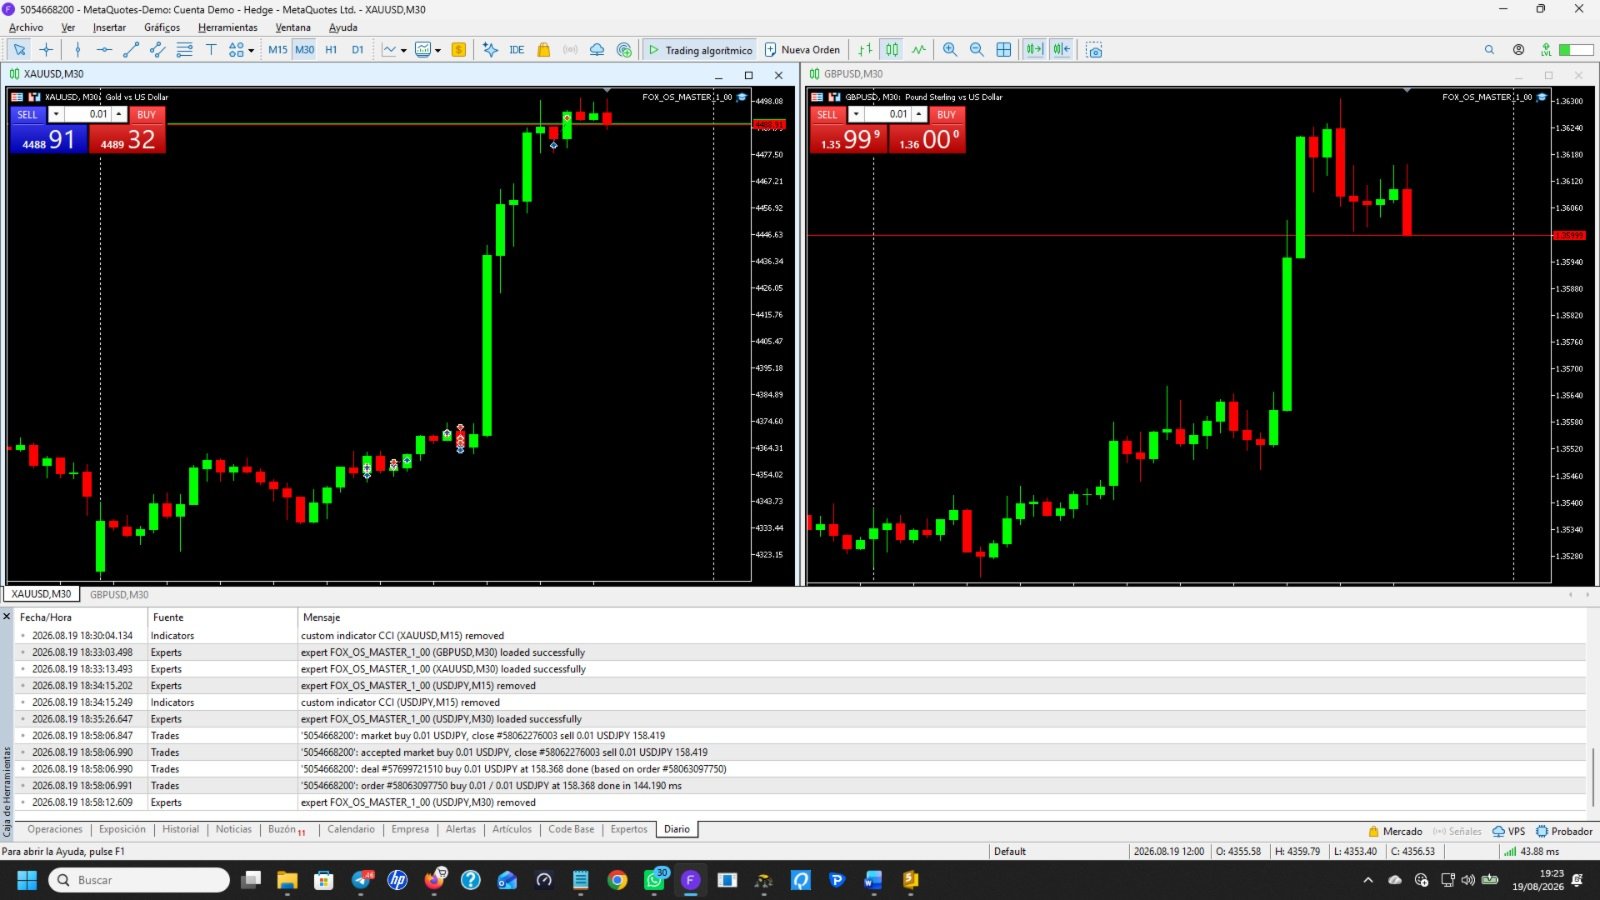Open File Explorer from the taskbar
The width and height of the screenshot is (1600, 900).
287,880
